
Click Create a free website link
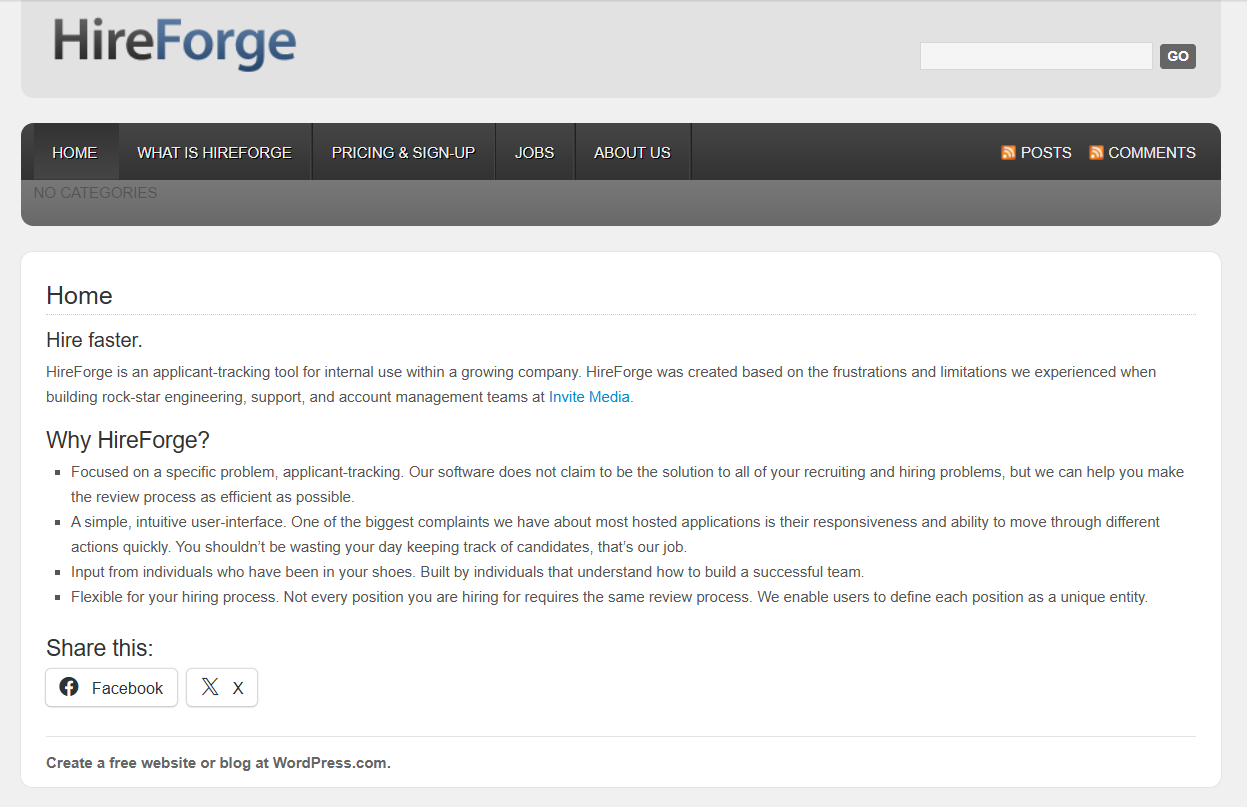[x=218, y=763]
